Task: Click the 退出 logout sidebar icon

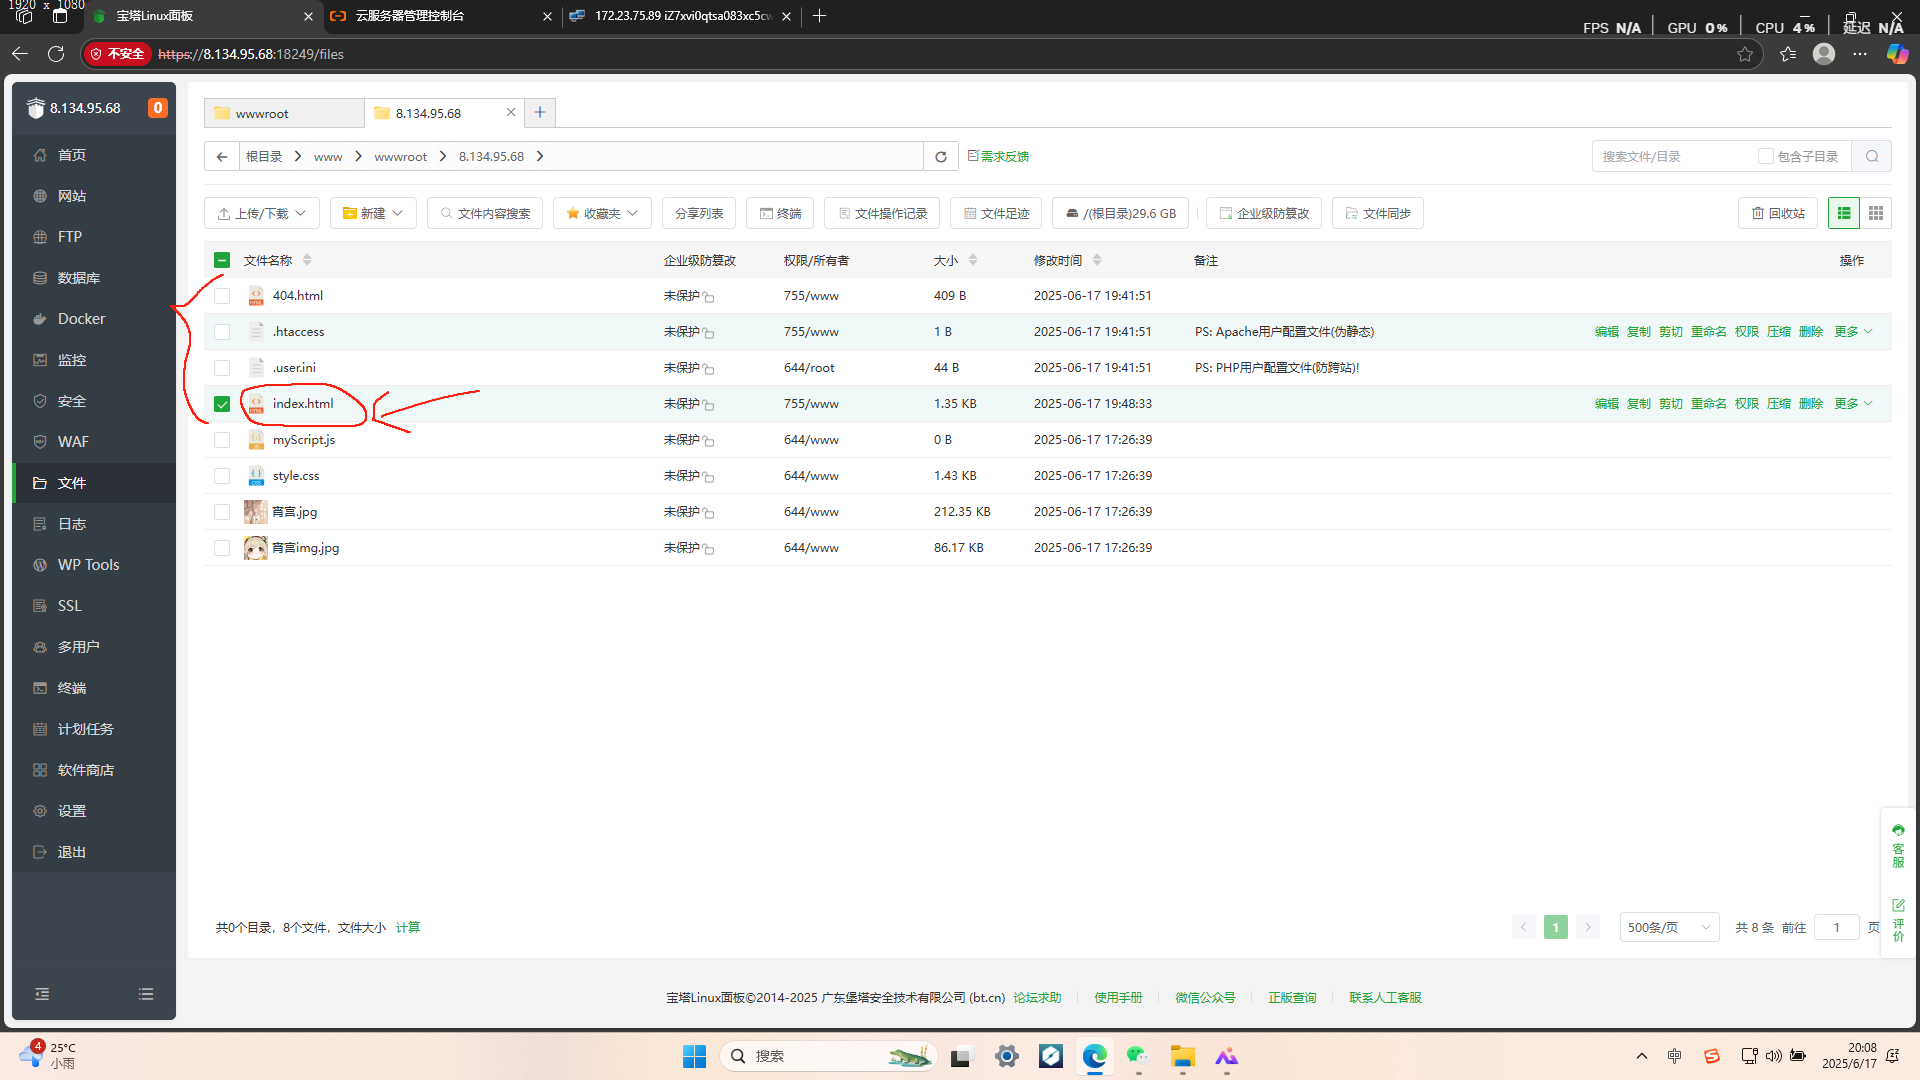Action: click(40, 852)
